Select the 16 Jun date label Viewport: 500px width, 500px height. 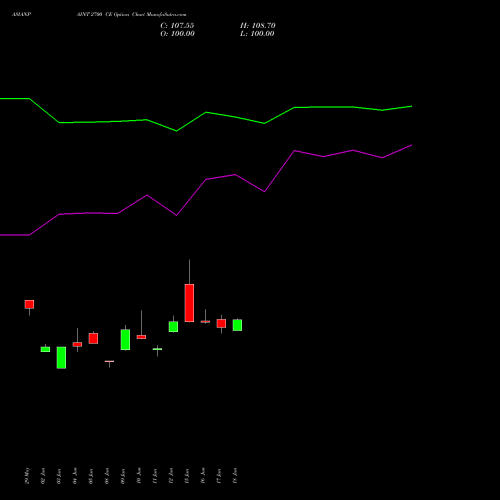pyautogui.click(x=203, y=476)
